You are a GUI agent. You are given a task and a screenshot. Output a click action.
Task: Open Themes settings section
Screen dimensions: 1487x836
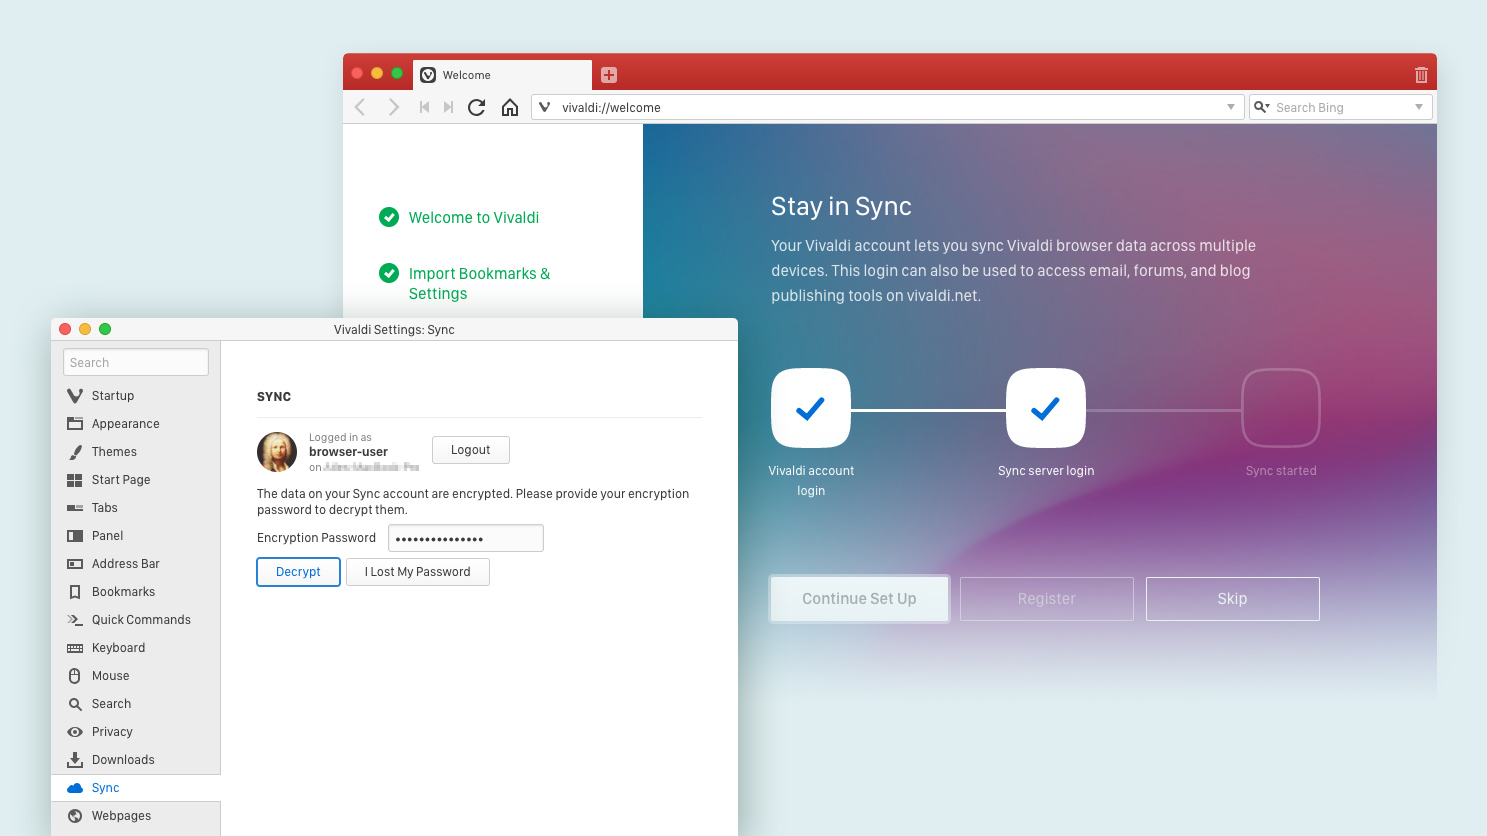tap(136, 452)
